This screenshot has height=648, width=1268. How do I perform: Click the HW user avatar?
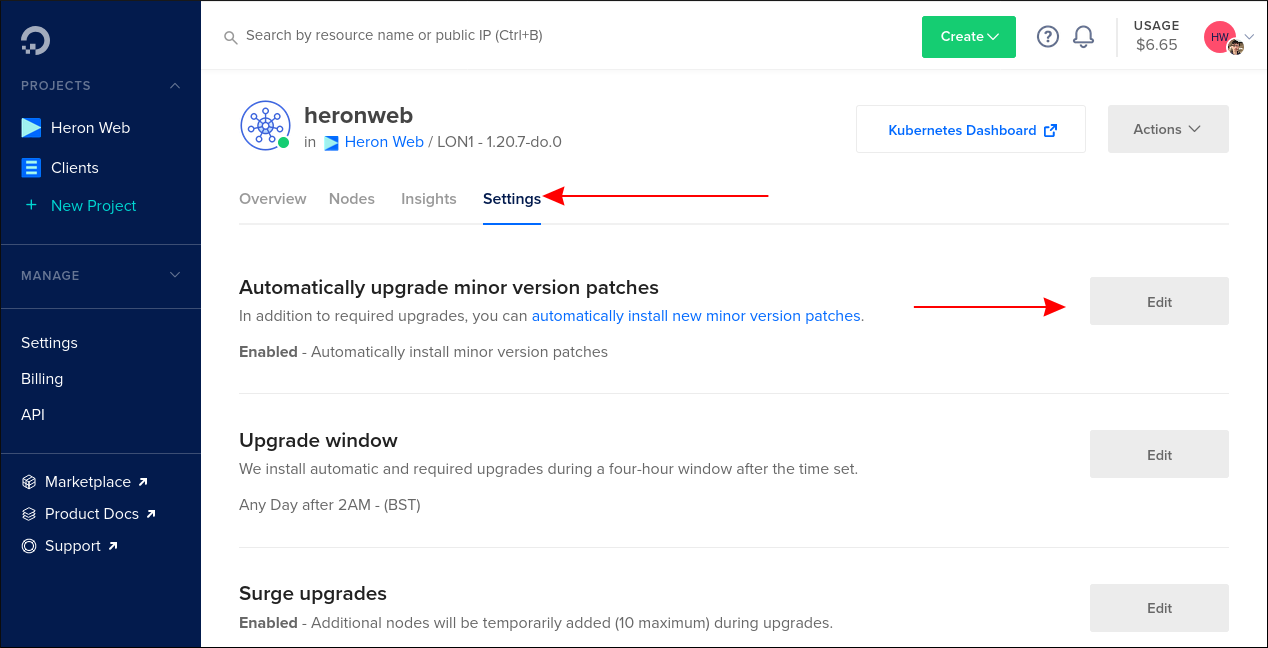1219,36
